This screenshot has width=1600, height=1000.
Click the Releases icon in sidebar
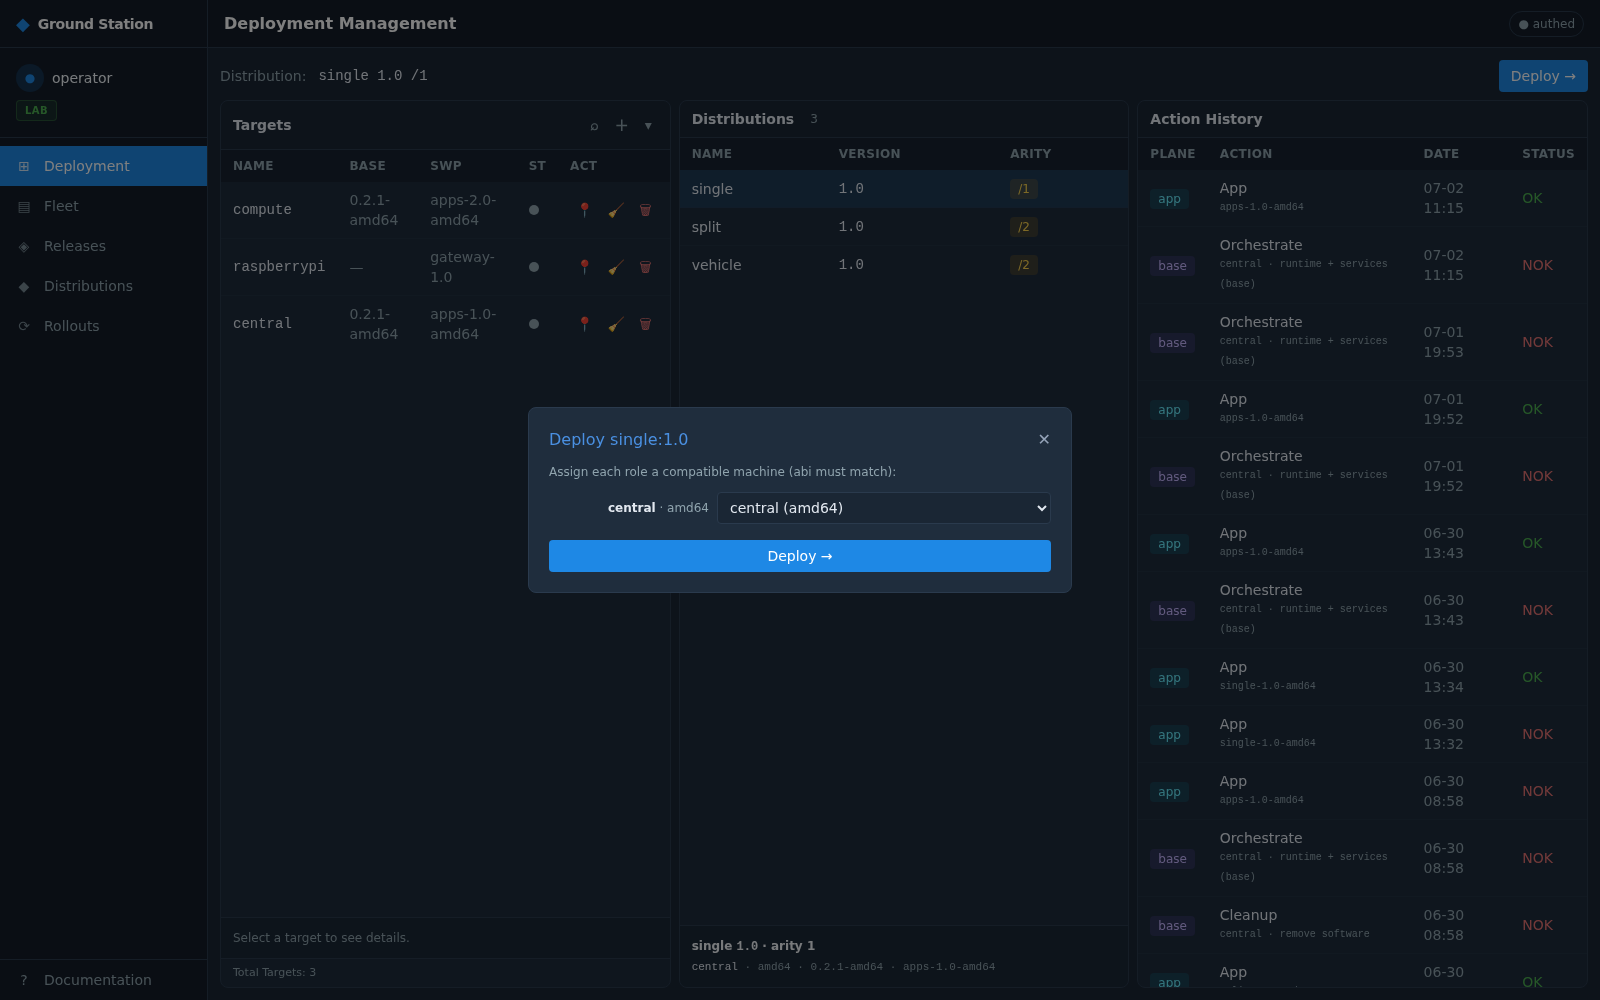pyautogui.click(x=24, y=246)
